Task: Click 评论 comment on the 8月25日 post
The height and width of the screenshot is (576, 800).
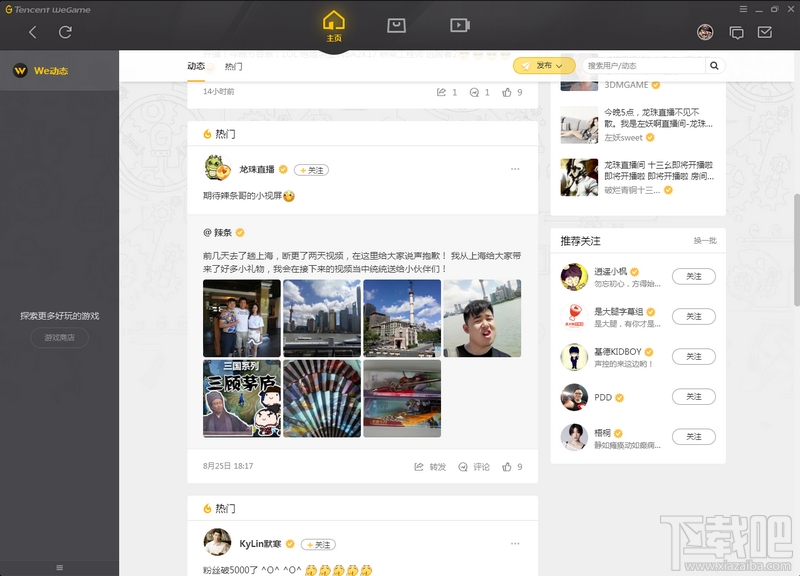Action: (x=474, y=467)
